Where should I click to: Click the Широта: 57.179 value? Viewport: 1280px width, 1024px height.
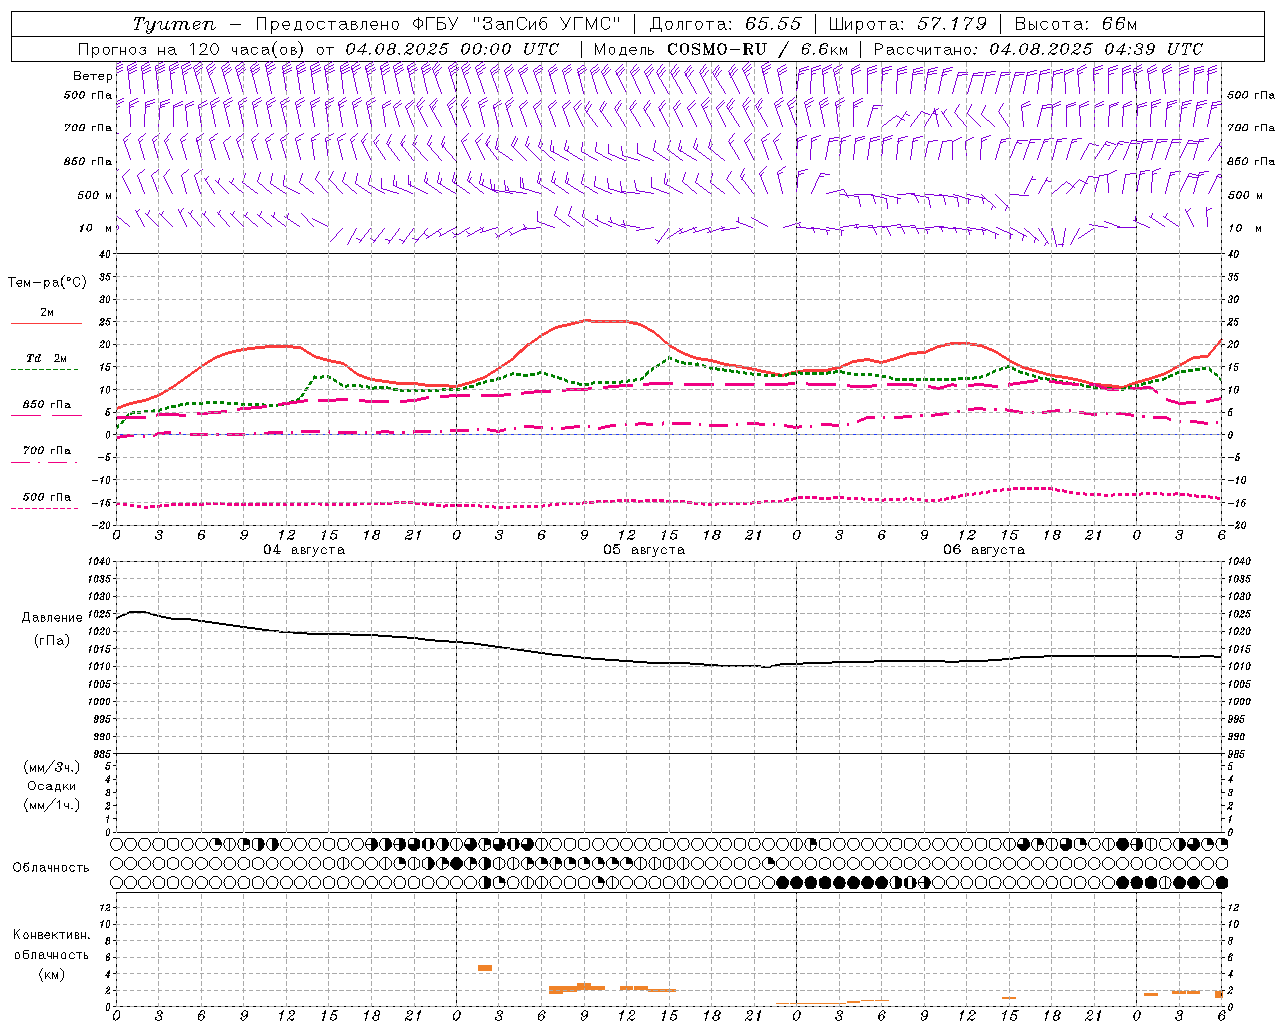coord(909,24)
